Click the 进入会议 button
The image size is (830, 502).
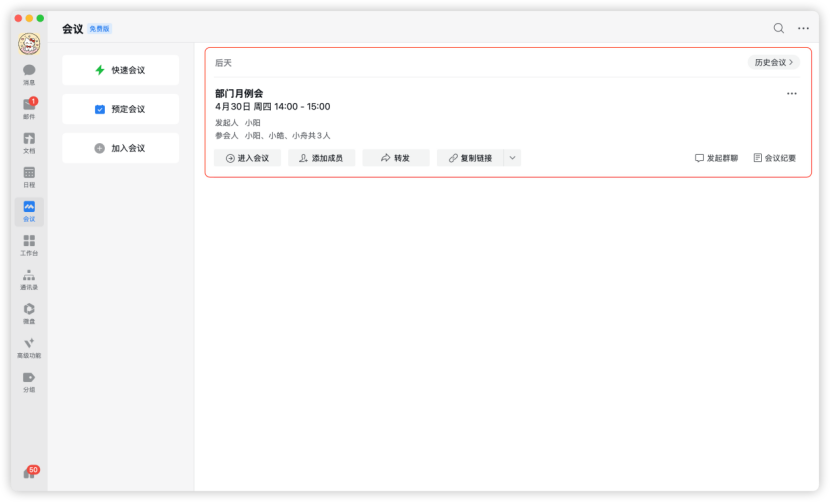247,158
